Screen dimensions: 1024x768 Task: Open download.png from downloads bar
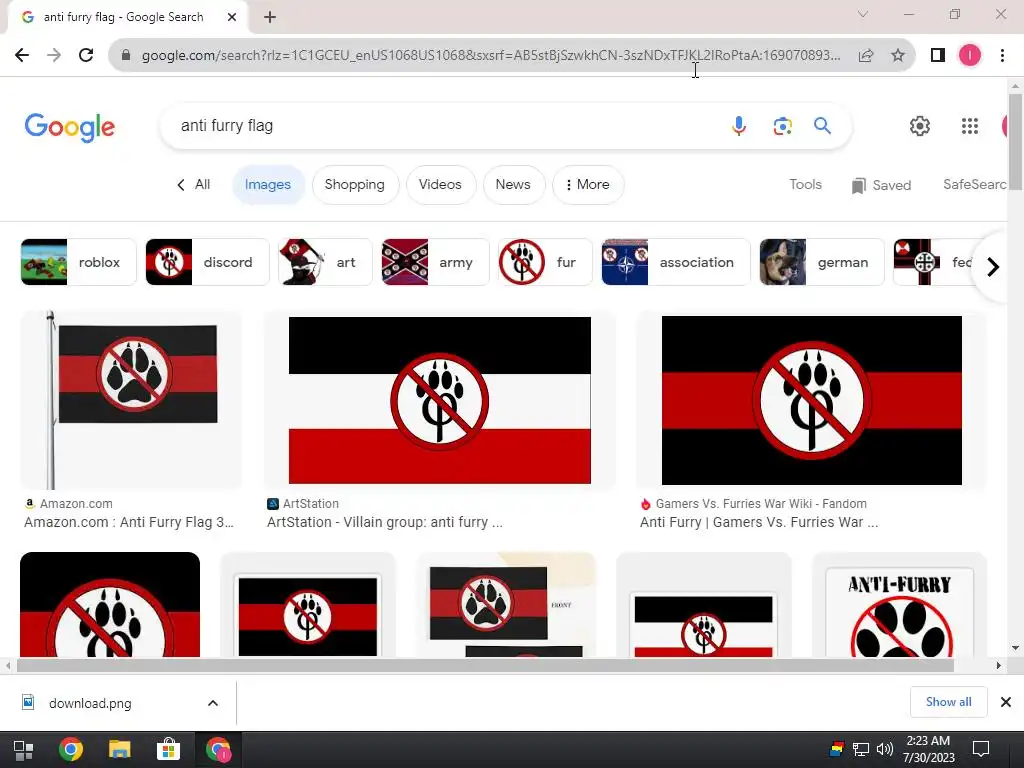90,703
